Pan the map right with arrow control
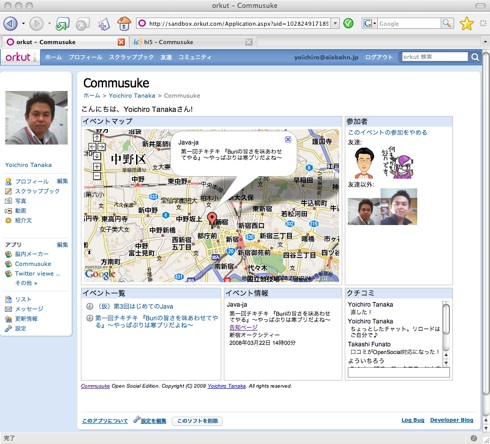490x444 pixels. click(x=102, y=147)
